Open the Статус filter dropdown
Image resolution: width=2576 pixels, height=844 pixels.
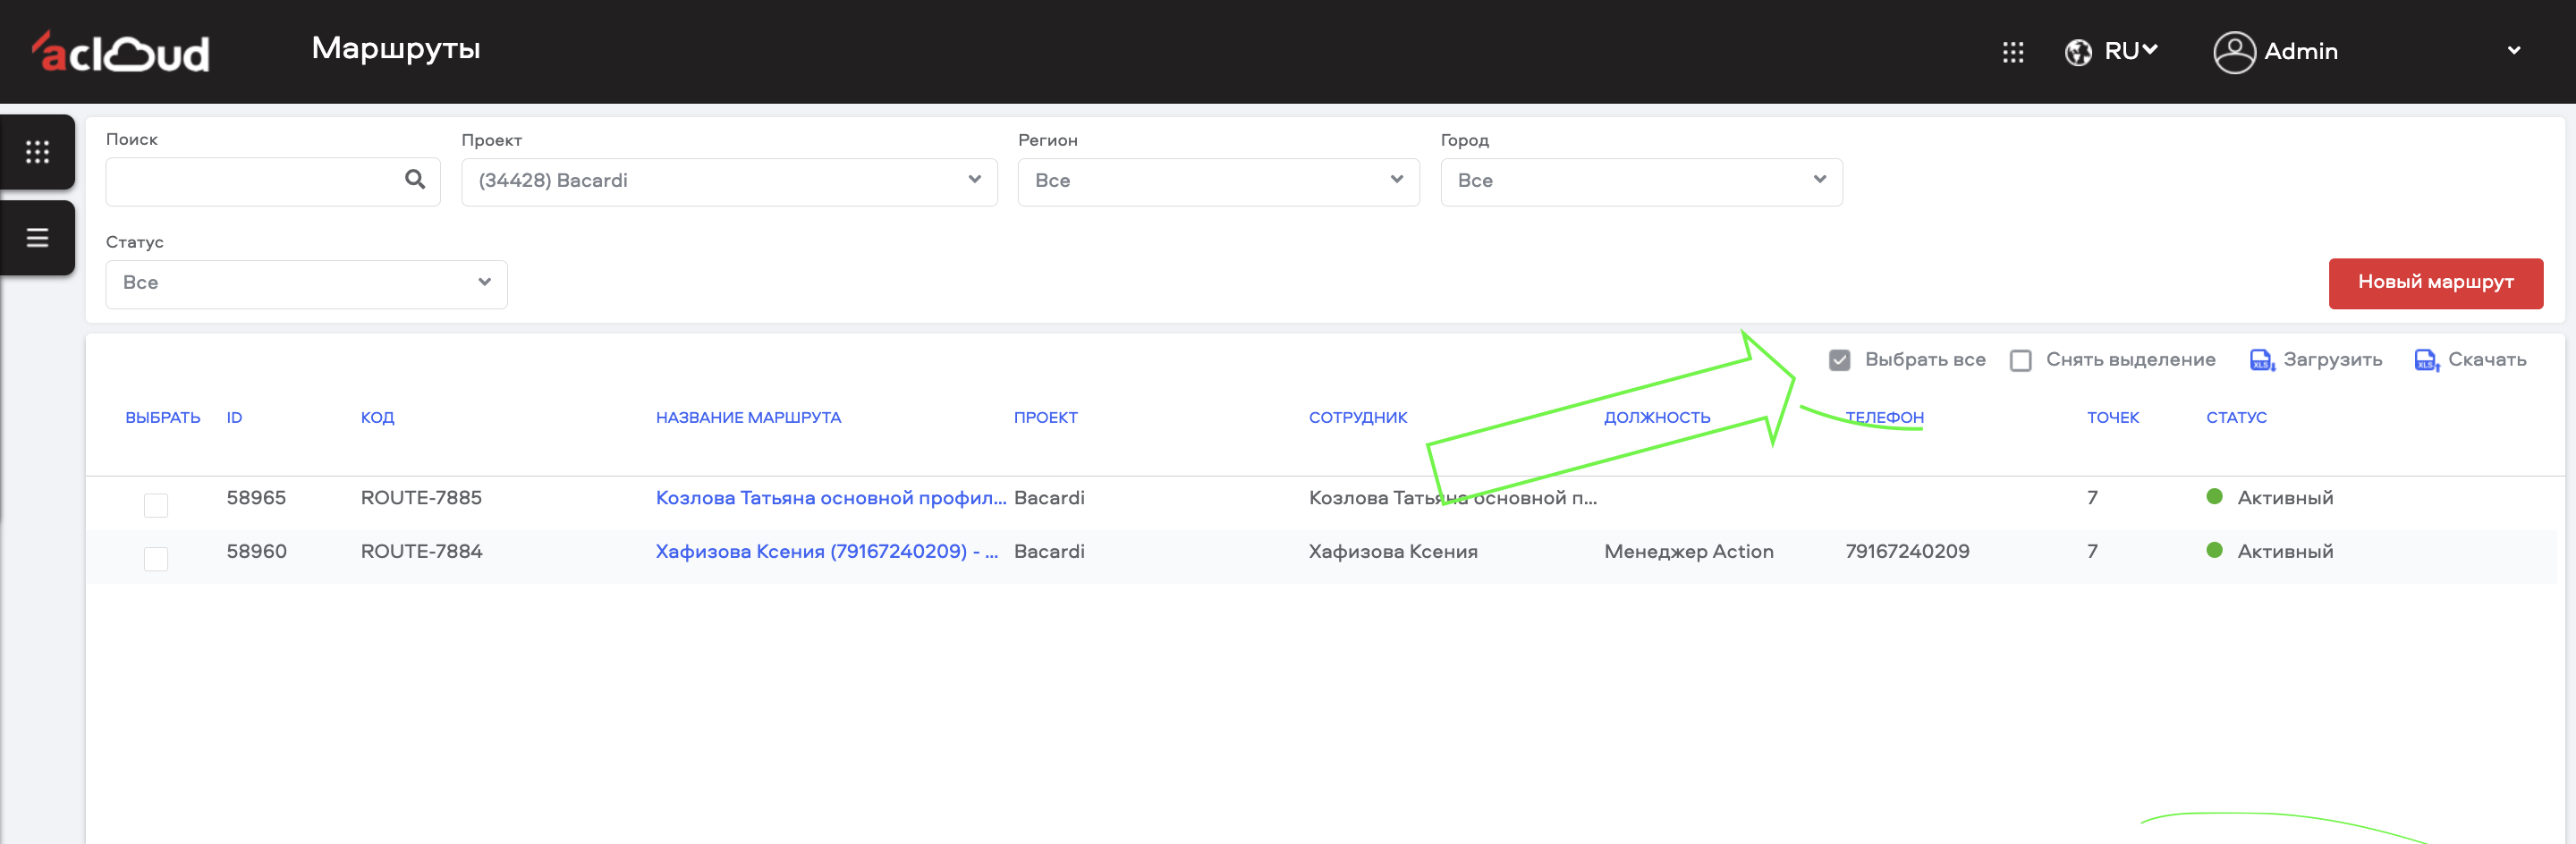[306, 284]
